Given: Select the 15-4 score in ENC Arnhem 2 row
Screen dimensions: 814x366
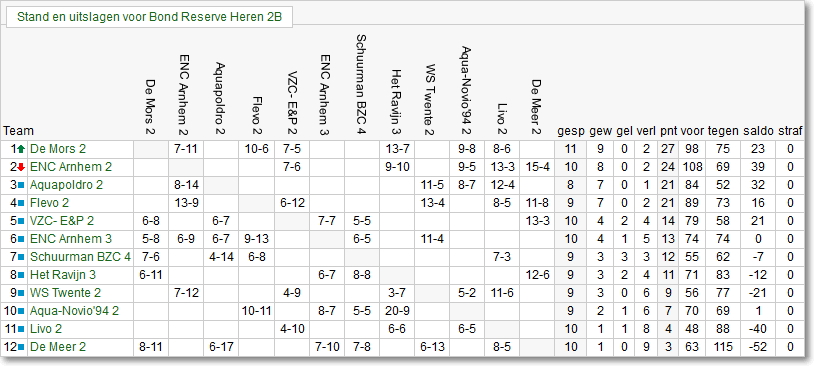Looking at the screenshot, I should point(537,167).
